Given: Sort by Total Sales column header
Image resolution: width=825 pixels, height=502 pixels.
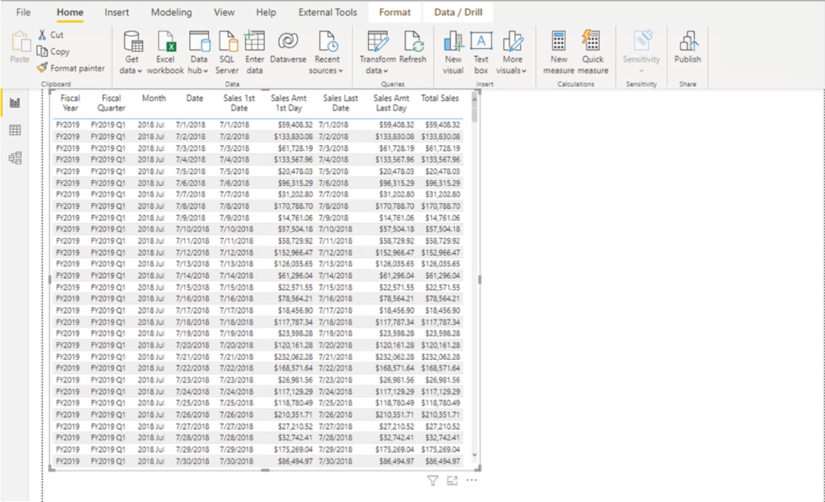Looking at the screenshot, I should [x=440, y=99].
